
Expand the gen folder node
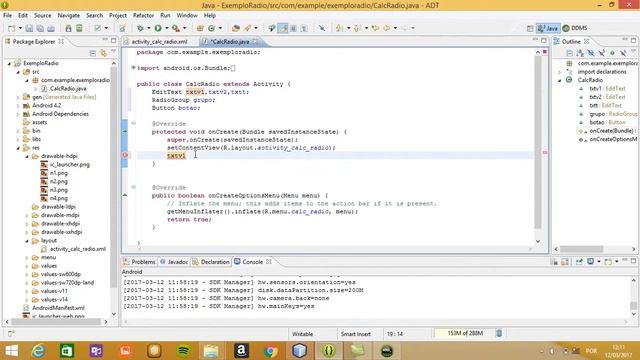(18, 97)
